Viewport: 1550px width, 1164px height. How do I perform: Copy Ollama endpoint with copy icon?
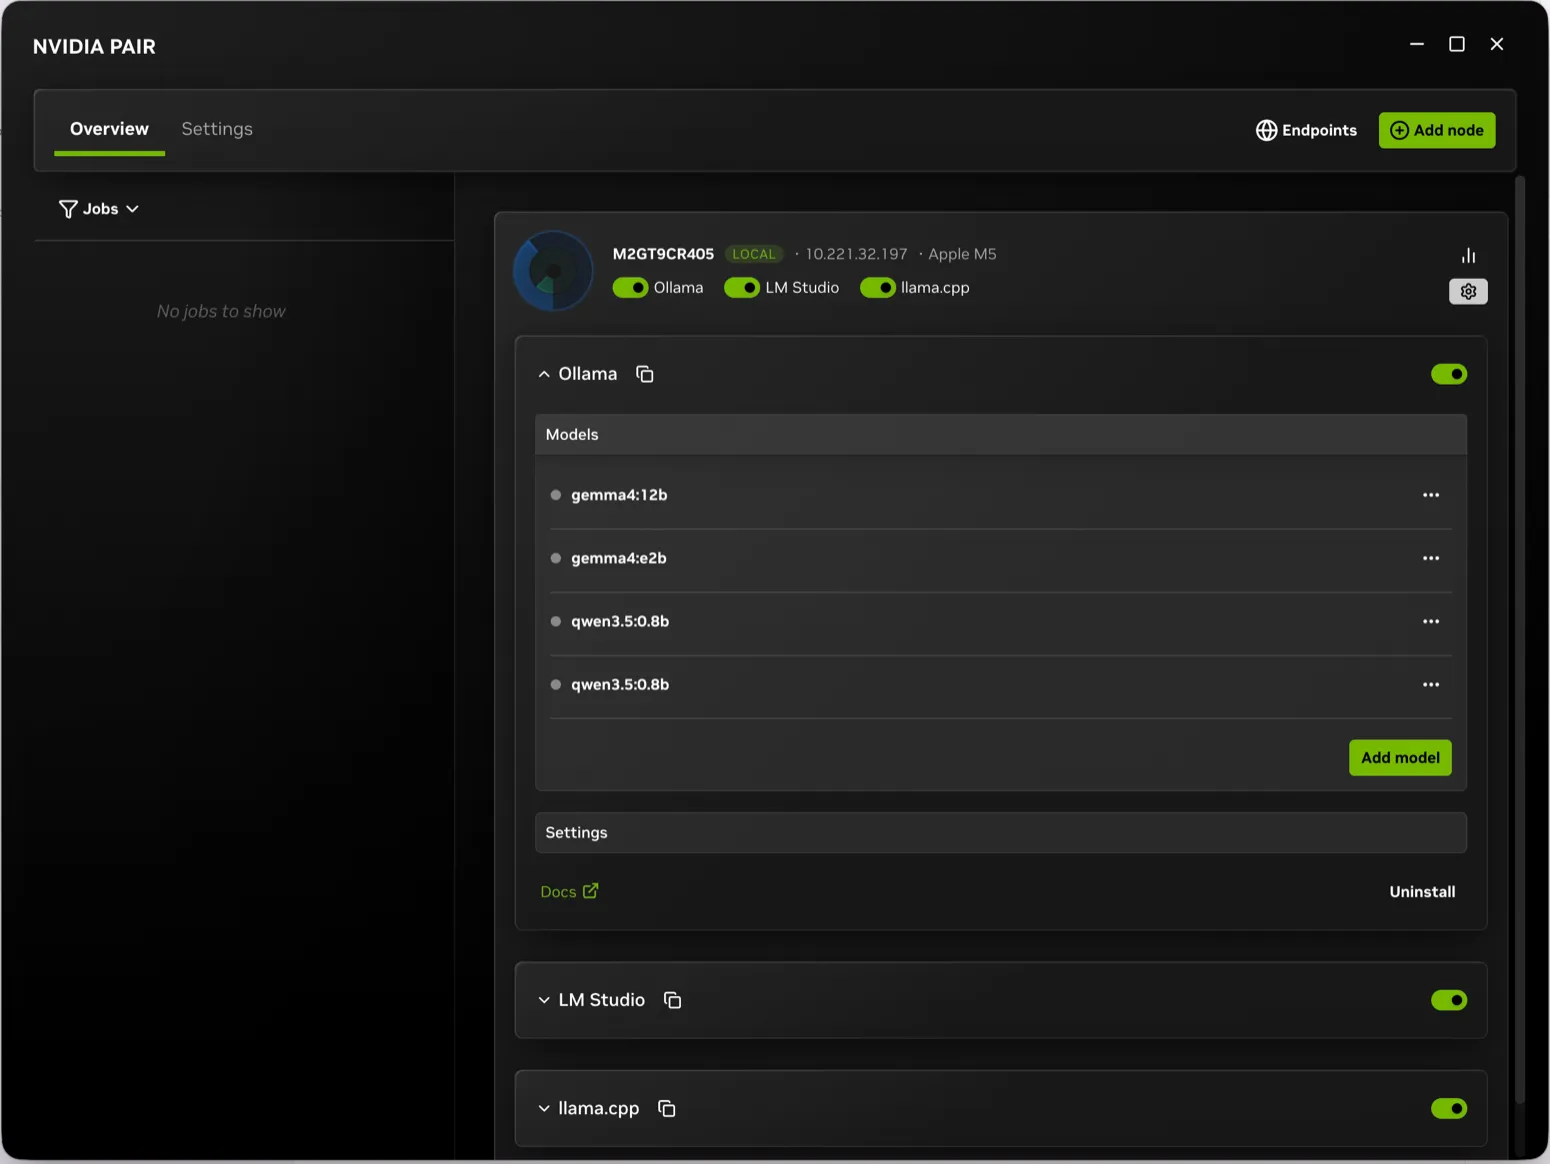[645, 374]
